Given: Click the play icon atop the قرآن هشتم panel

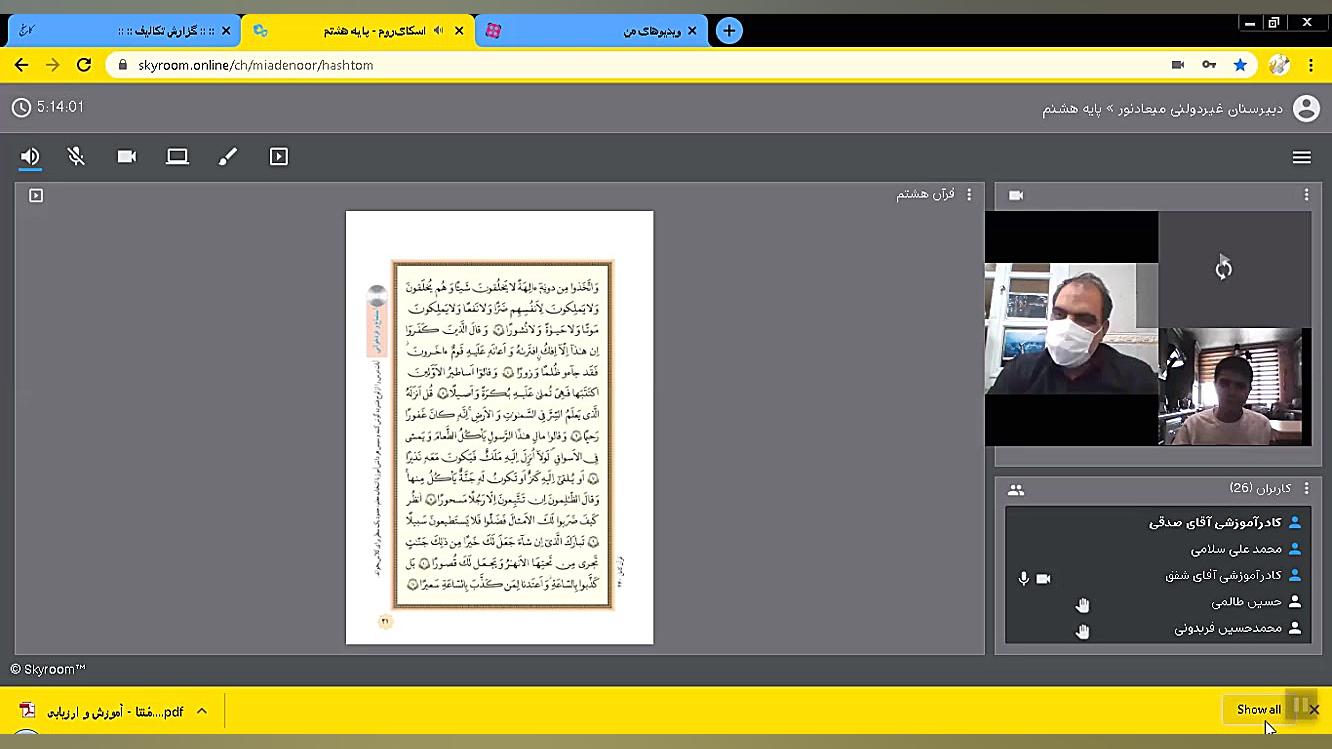Looking at the screenshot, I should click(35, 196).
